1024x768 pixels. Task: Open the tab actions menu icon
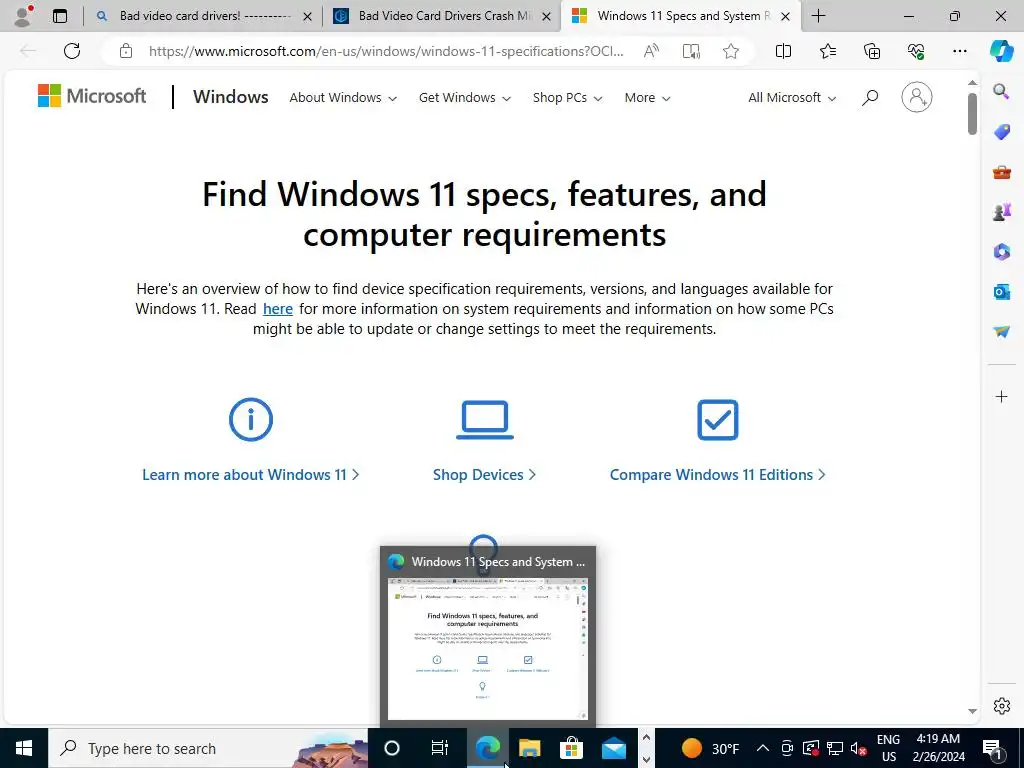point(60,16)
